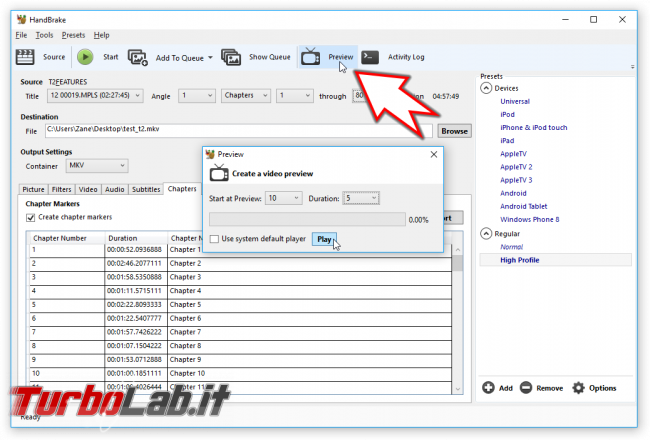Viewport: 650px width, 440px height.
Task: Select the iPhone & iPod touch preset
Action: point(534,127)
